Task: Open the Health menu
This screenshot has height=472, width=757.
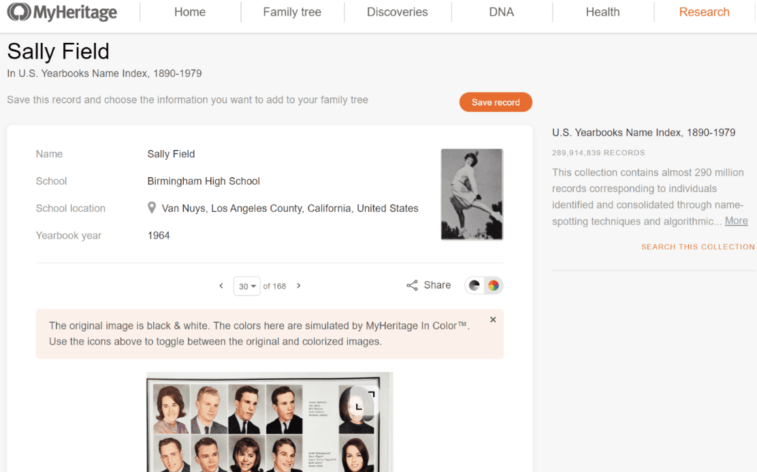Action: [x=602, y=12]
